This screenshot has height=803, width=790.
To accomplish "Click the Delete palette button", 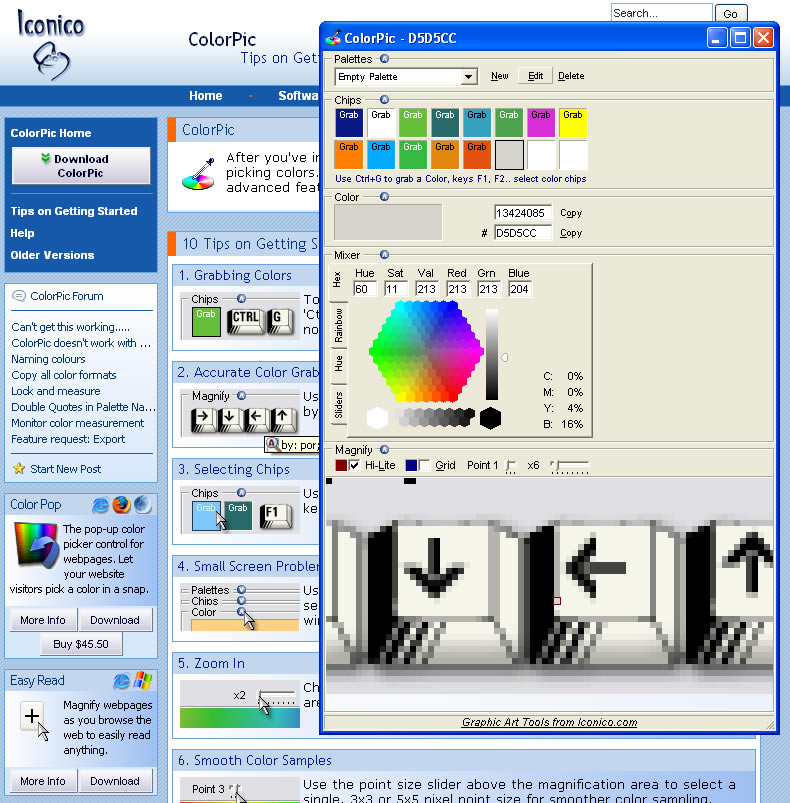I will tap(571, 76).
